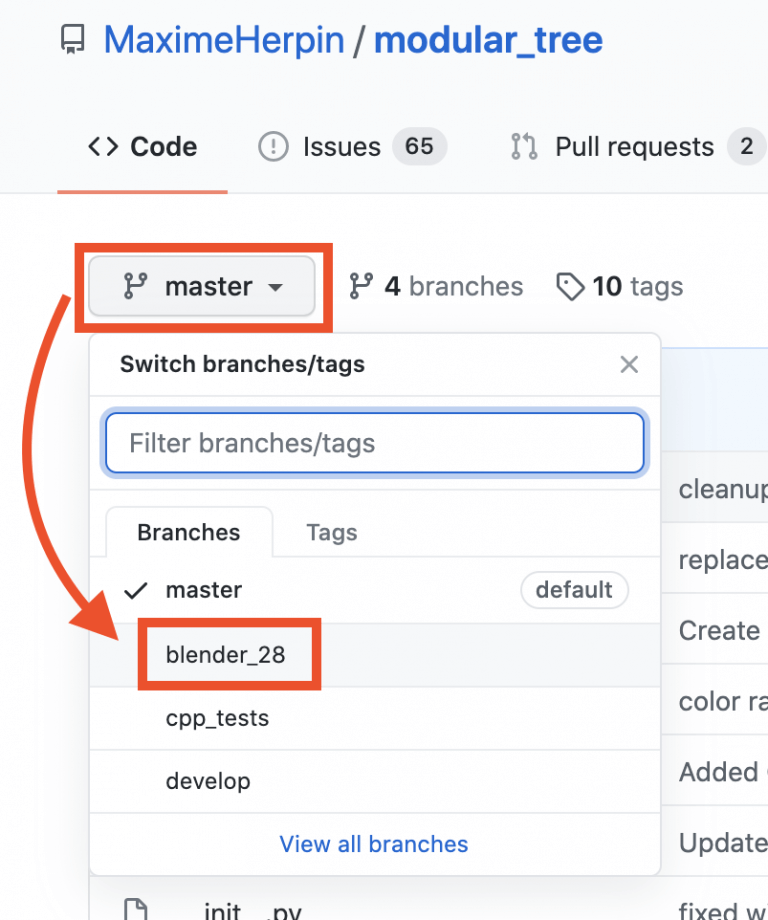Click the tag icon beside 10 tags
This screenshot has width=768, height=920.
[570, 288]
